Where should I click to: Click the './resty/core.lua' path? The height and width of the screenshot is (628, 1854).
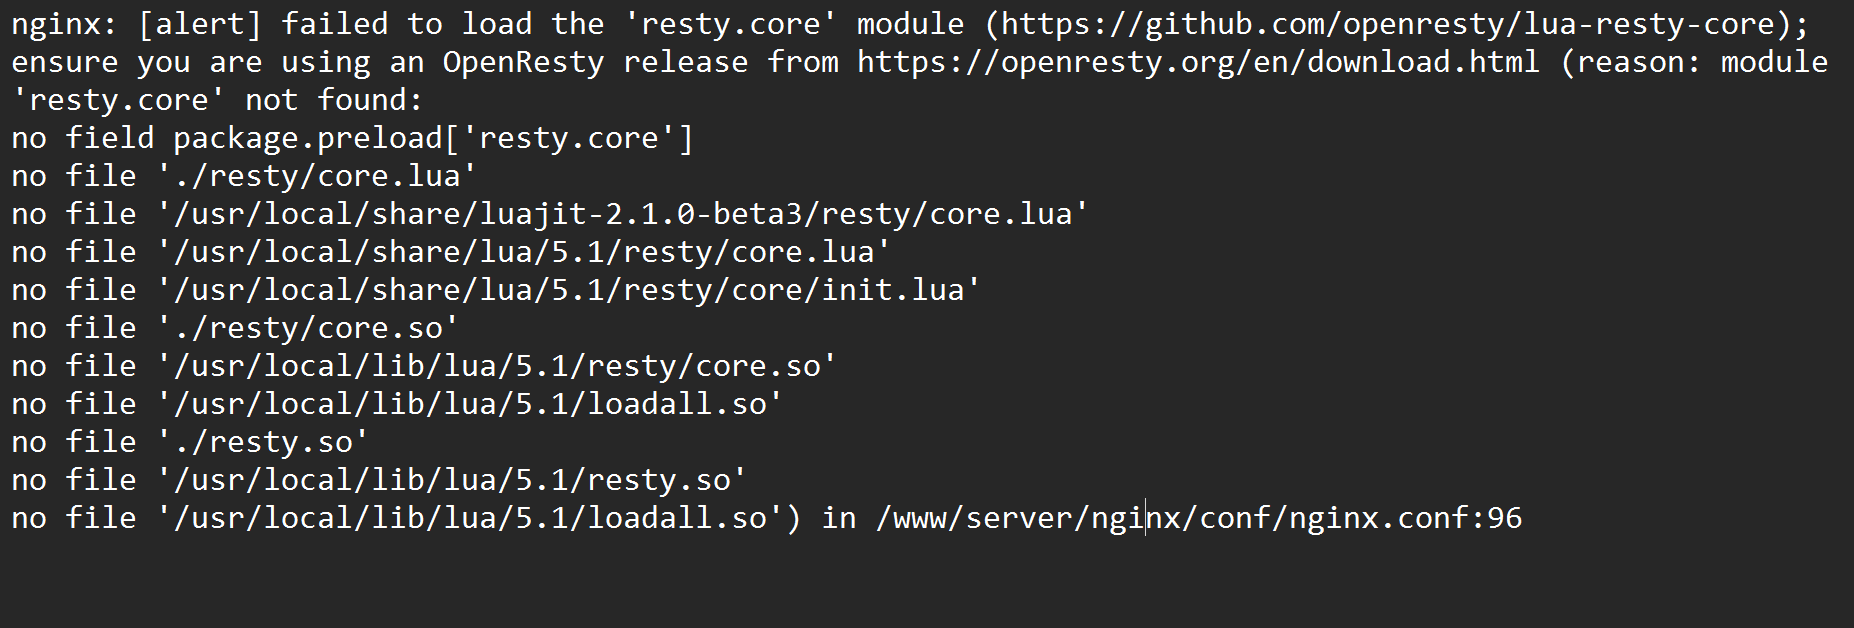point(317,176)
